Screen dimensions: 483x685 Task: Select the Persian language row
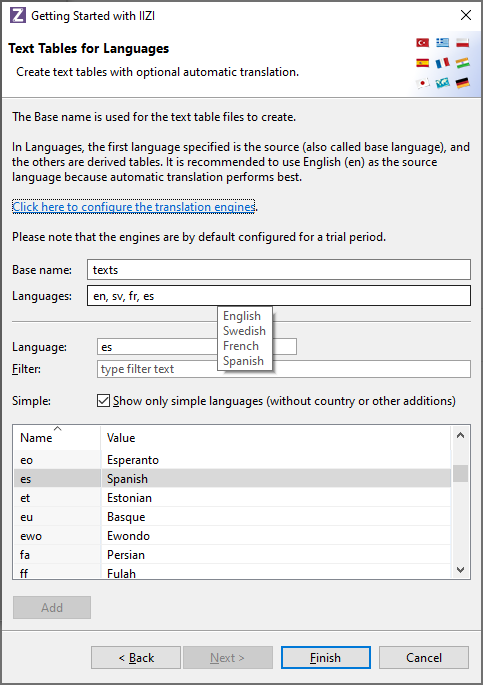coord(232,555)
